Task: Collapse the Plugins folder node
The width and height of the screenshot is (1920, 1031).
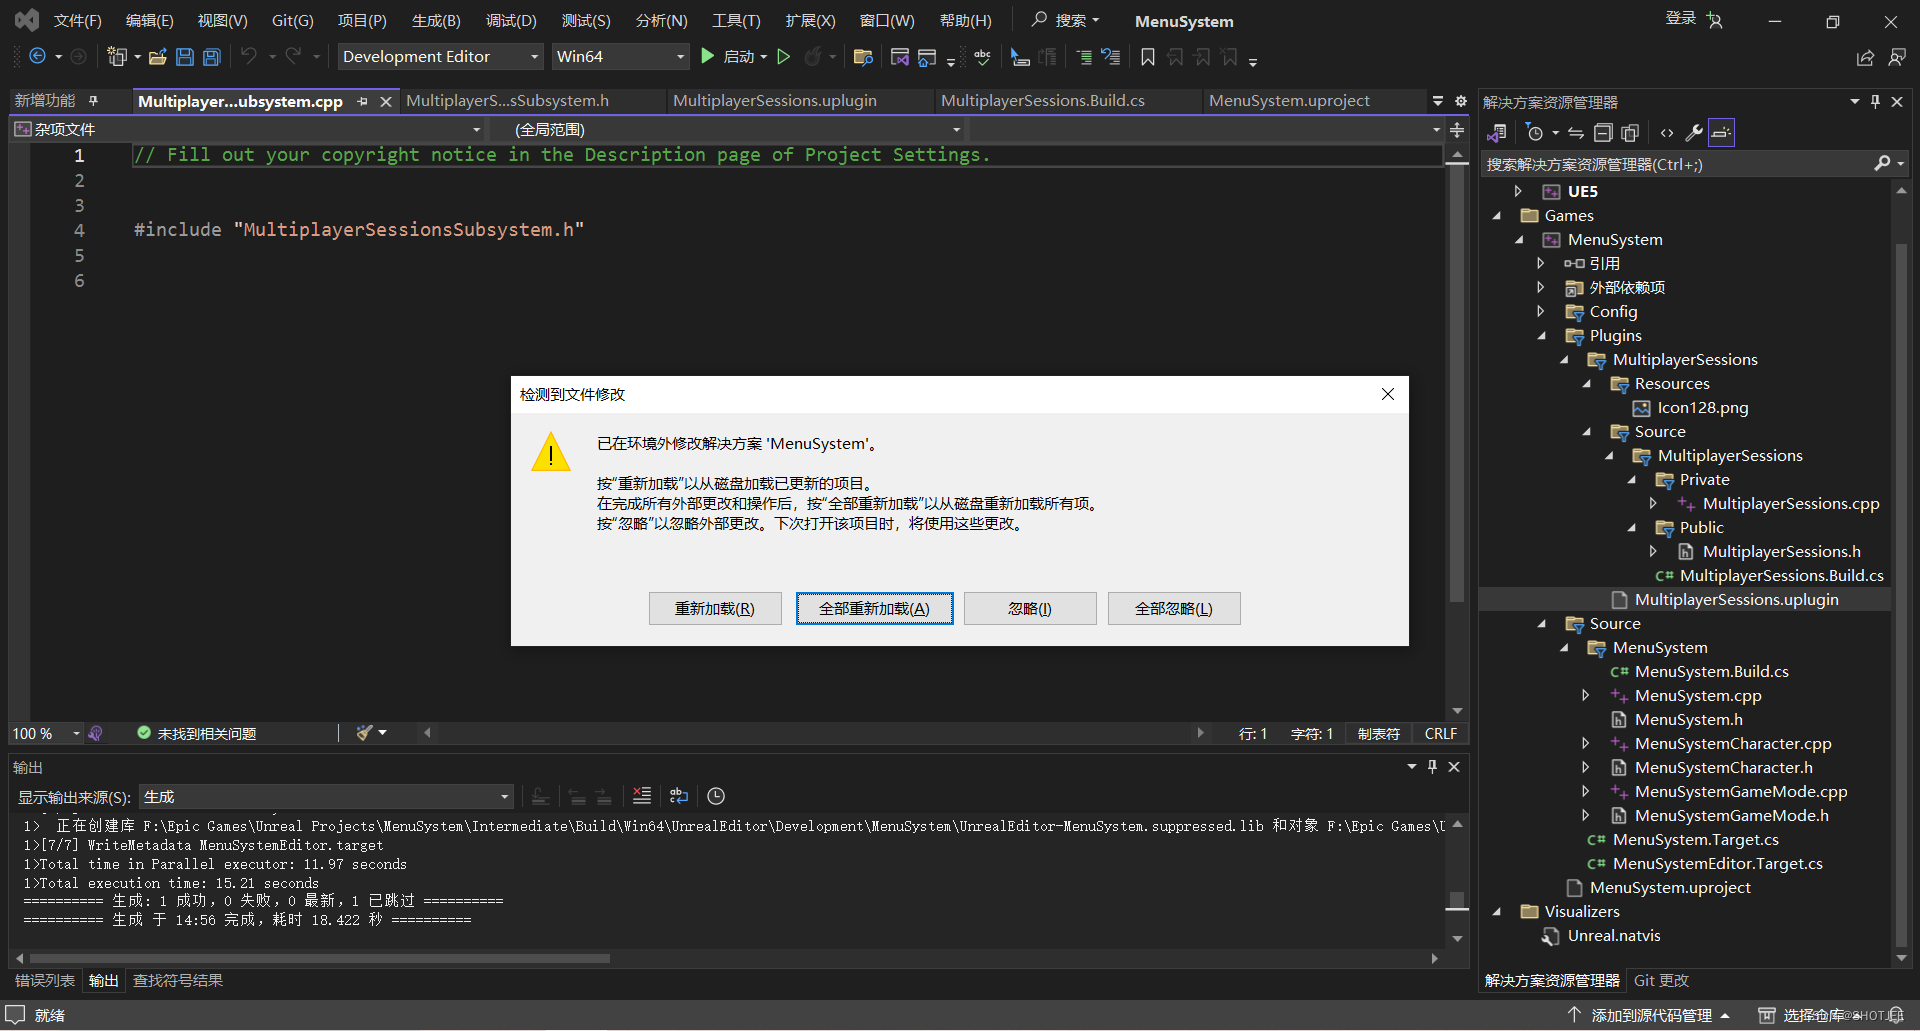Action: coord(1541,336)
